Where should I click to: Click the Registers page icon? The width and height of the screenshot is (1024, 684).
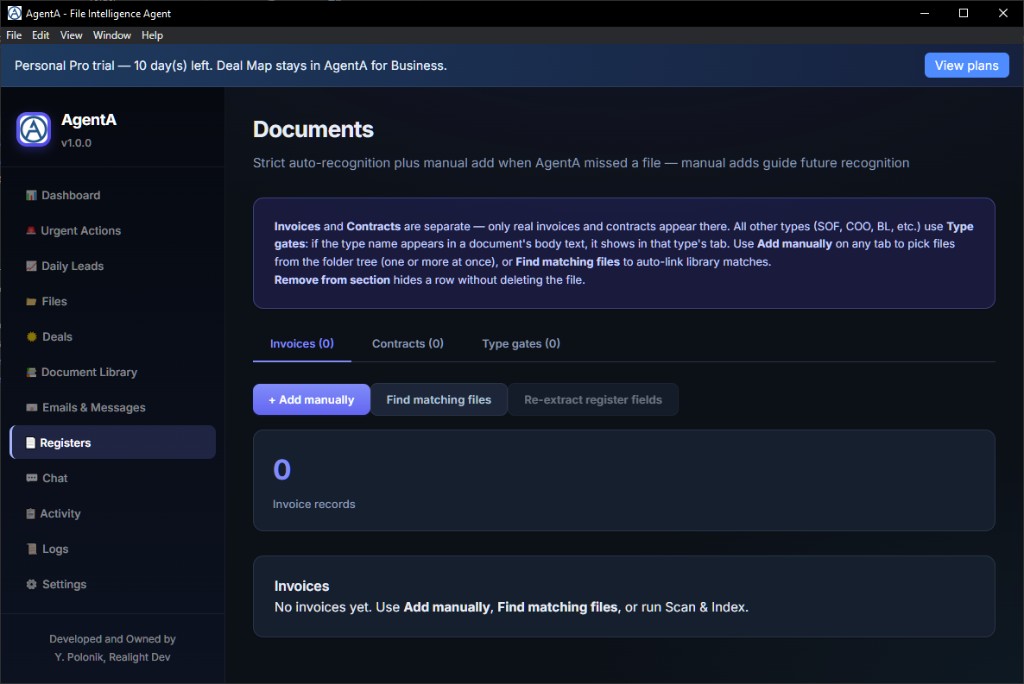tap(30, 443)
